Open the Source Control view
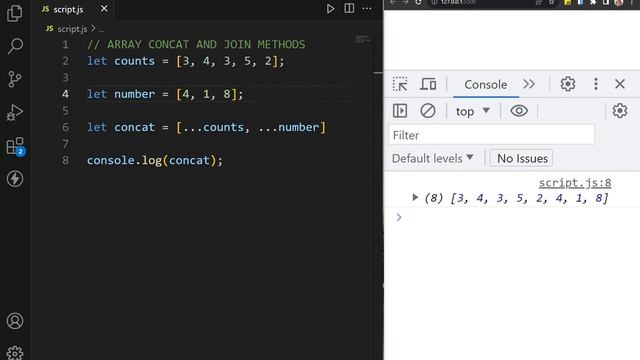 15,79
